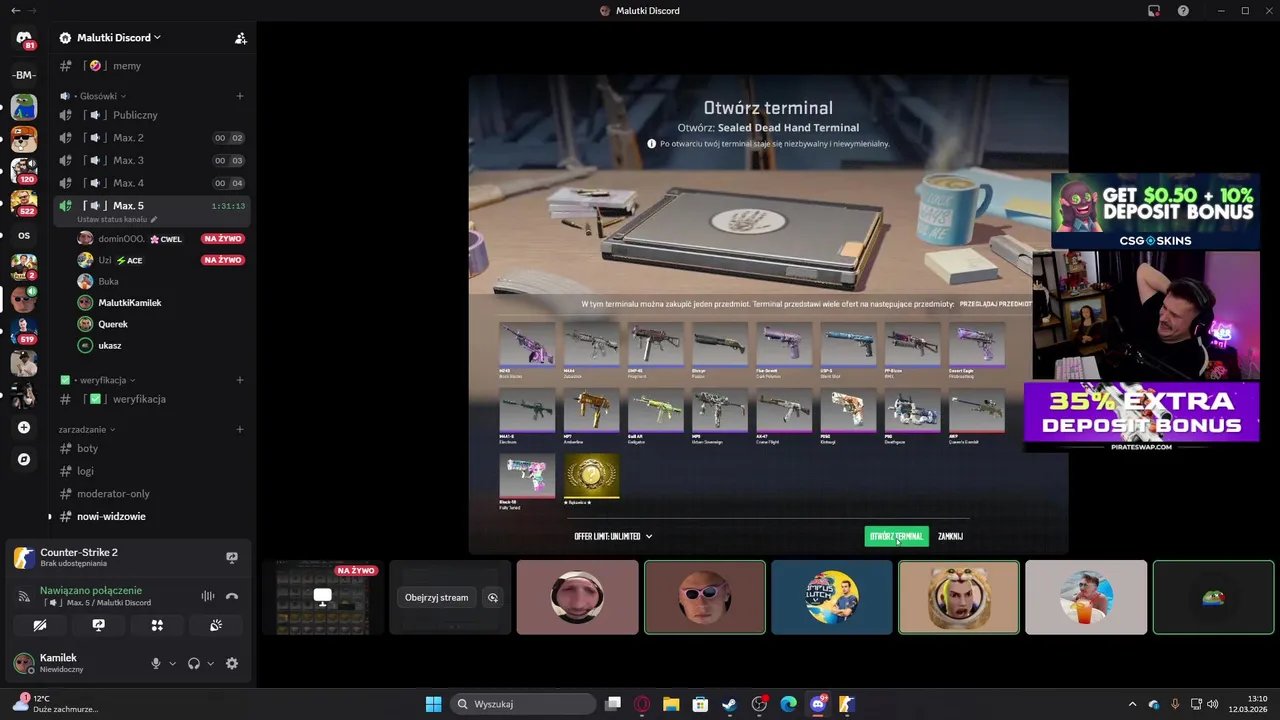1280x720 pixels.
Task: Click the Steam icon in taskbar
Action: click(x=730, y=704)
